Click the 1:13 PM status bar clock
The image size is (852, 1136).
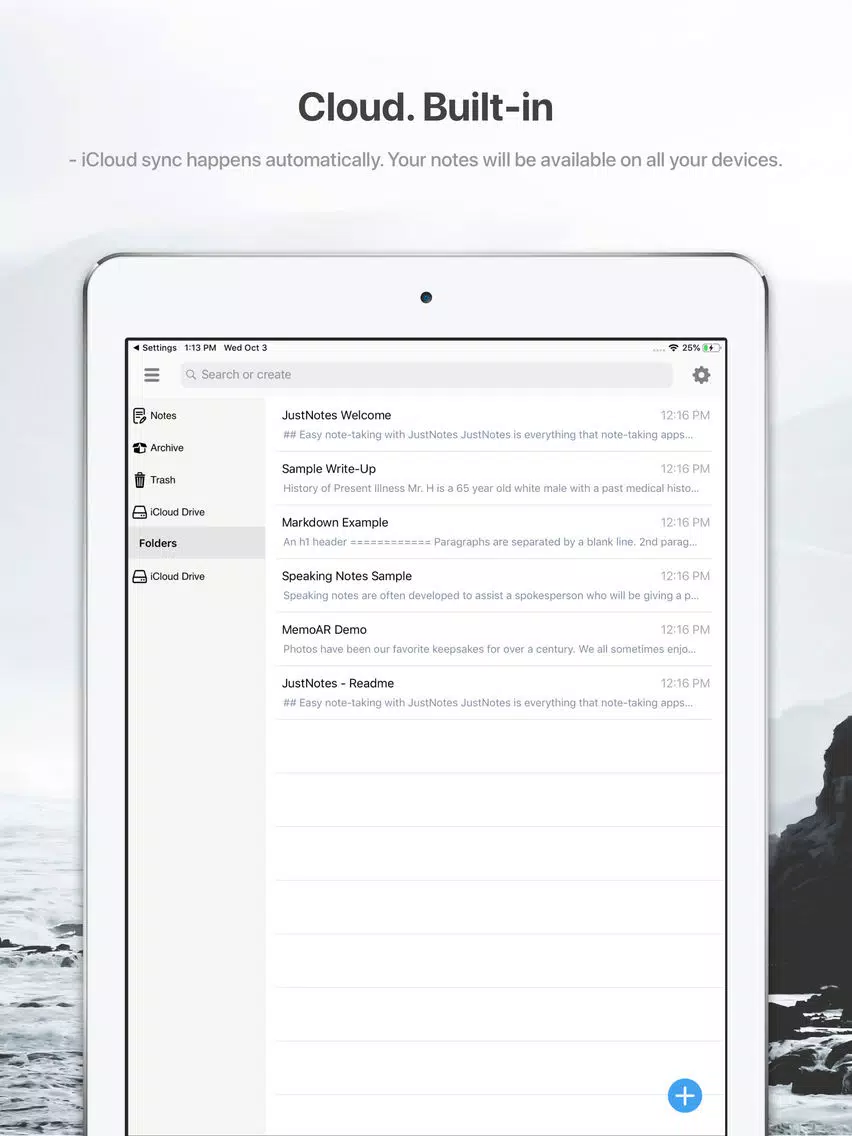[x=200, y=348]
